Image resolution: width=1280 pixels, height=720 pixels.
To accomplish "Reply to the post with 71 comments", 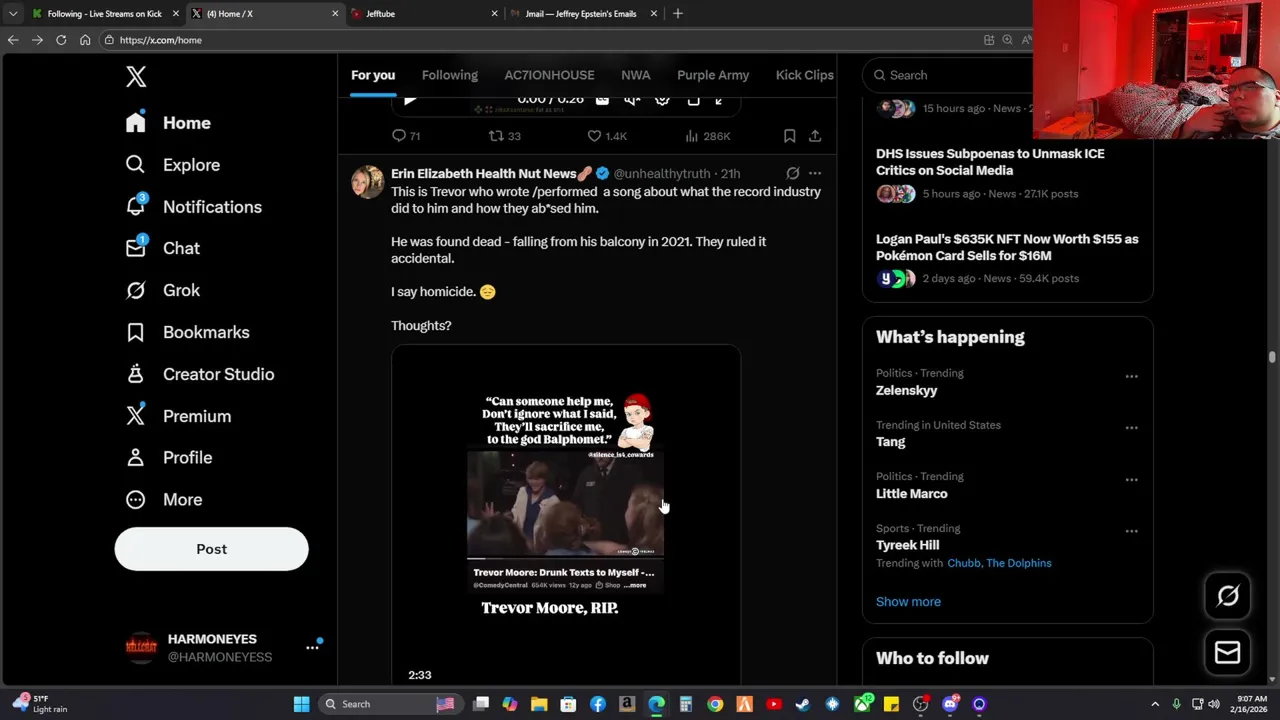I will (406, 136).
